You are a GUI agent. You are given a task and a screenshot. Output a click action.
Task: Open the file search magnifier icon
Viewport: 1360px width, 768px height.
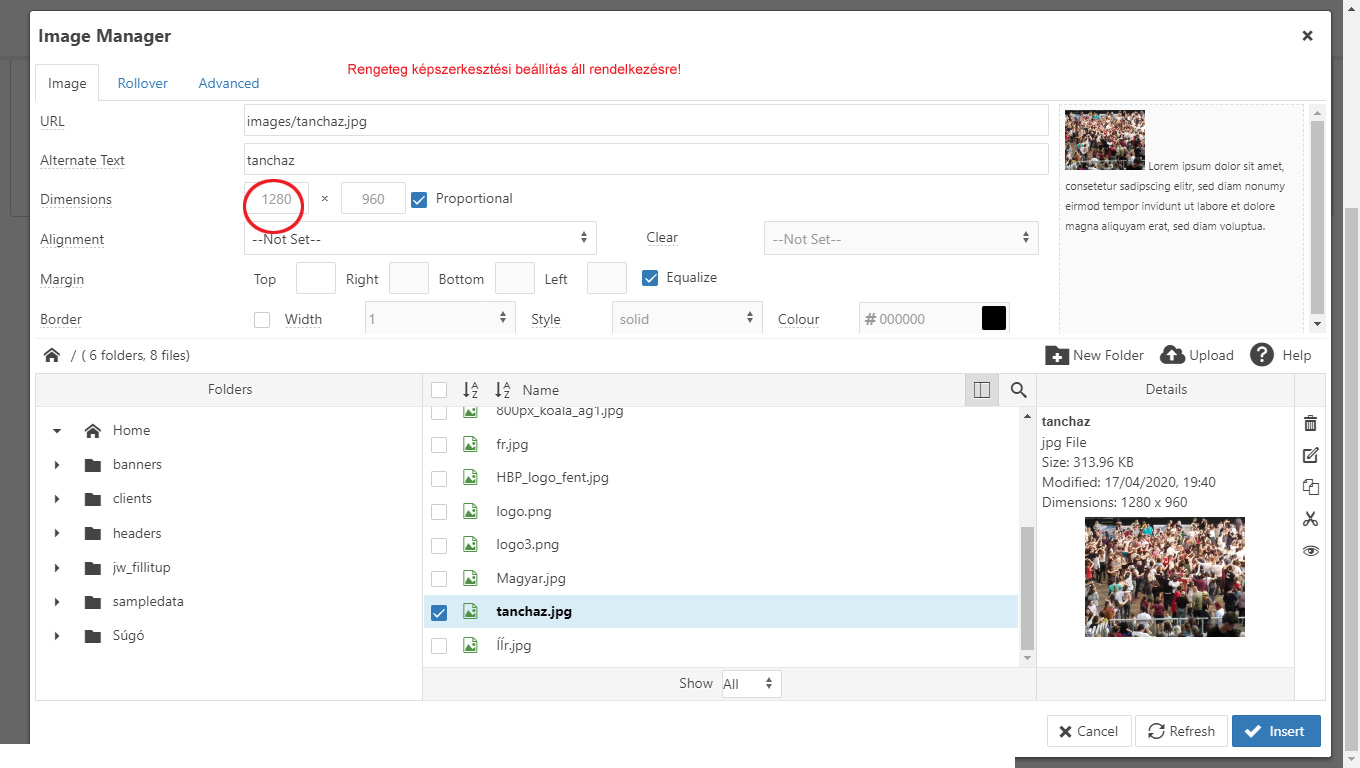click(x=1018, y=390)
